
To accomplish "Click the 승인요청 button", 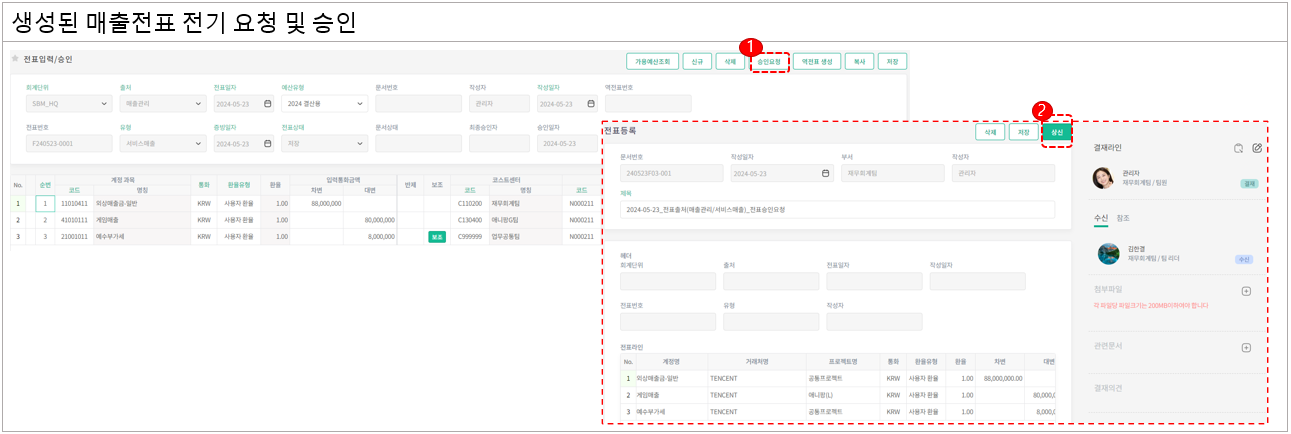I will click(x=768, y=61).
